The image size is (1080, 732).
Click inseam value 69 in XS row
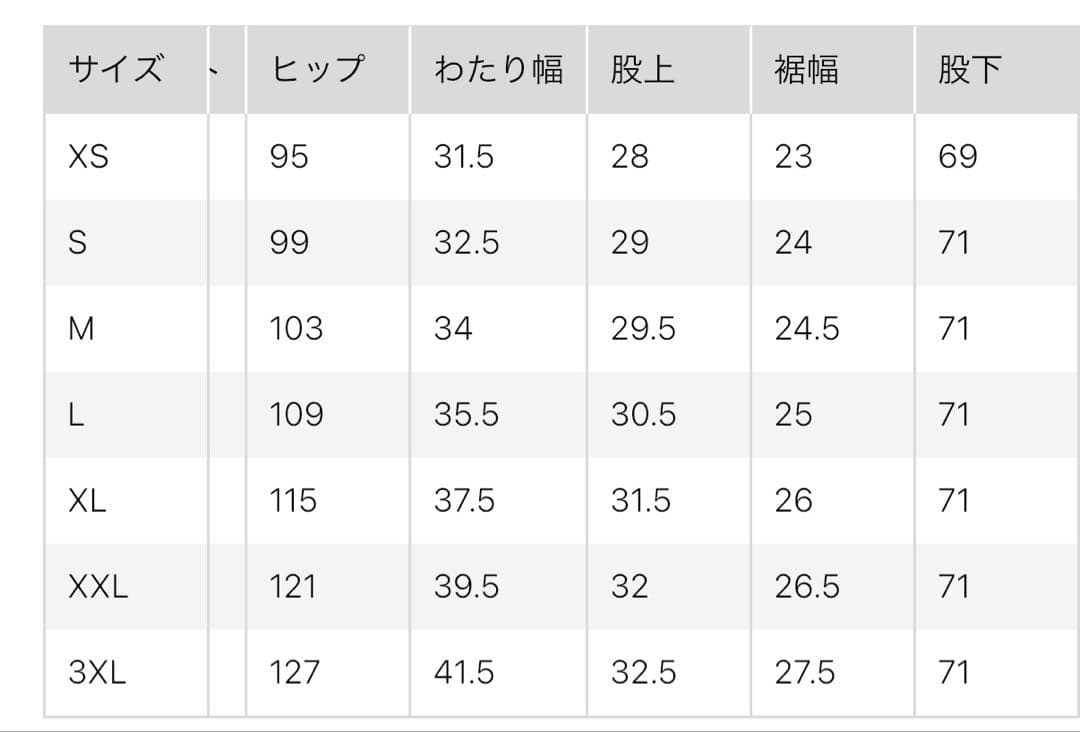pos(957,157)
